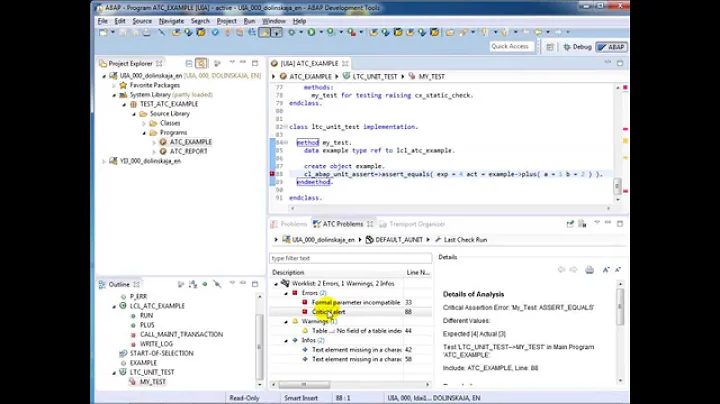
Task: Close the Outline view tab
Action: tap(136, 285)
